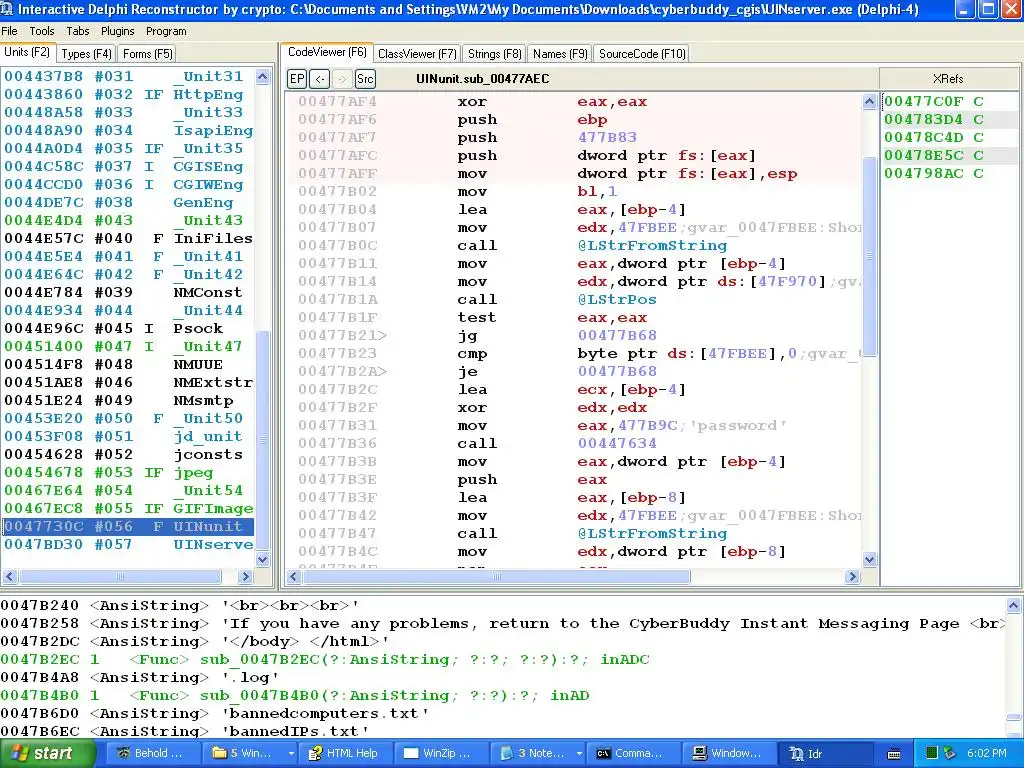Select the CodeViewer (F6) tab
The width and height of the screenshot is (1024, 768).
327,52
